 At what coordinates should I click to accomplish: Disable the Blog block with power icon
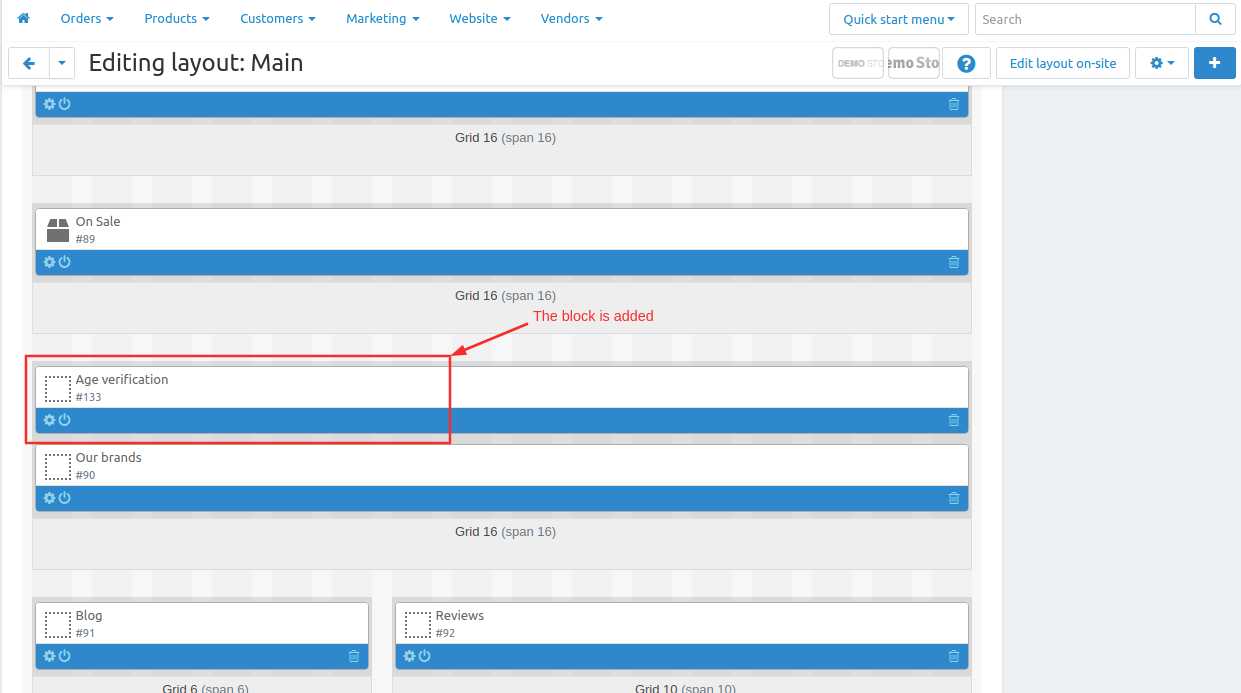[65, 656]
